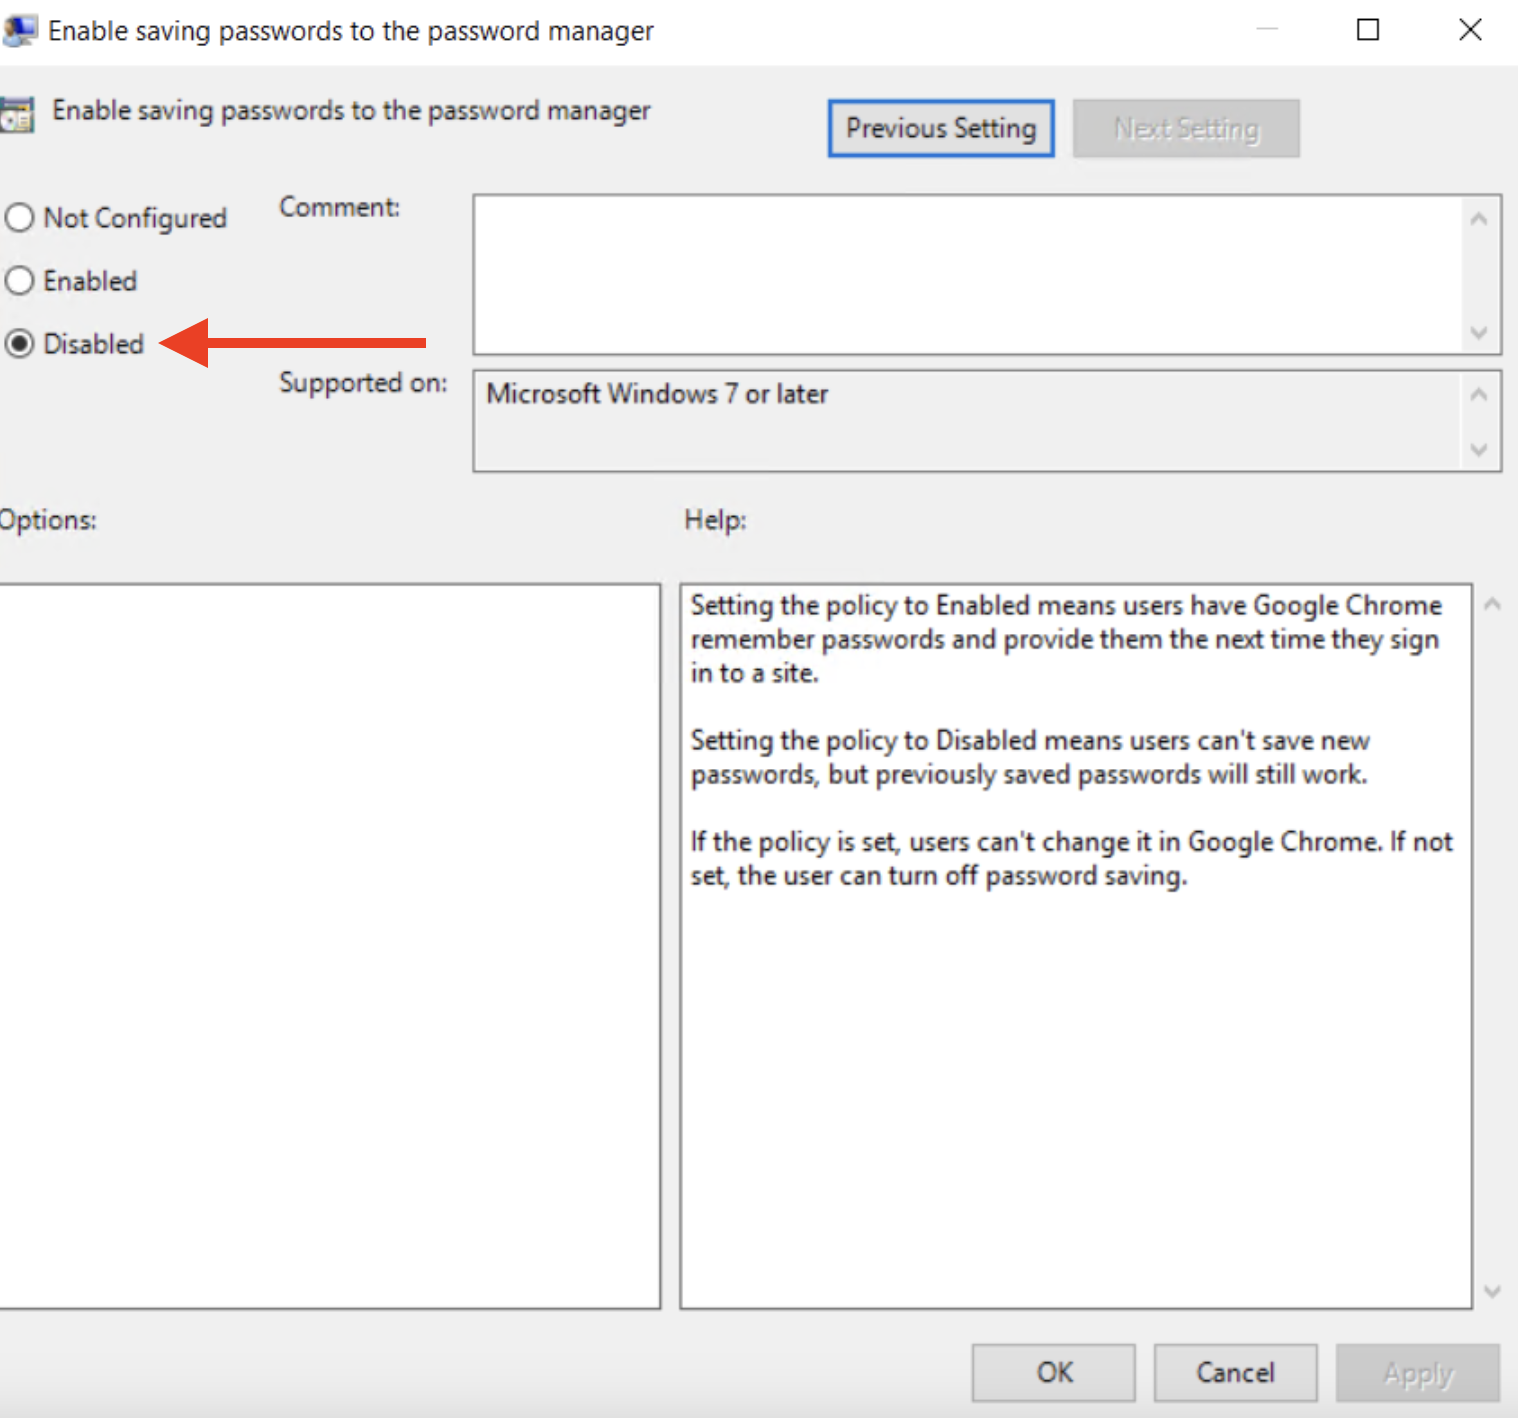1518x1418 pixels.
Task: Click the 'If the policy is set' paragraph
Action: coord(1071,858)
